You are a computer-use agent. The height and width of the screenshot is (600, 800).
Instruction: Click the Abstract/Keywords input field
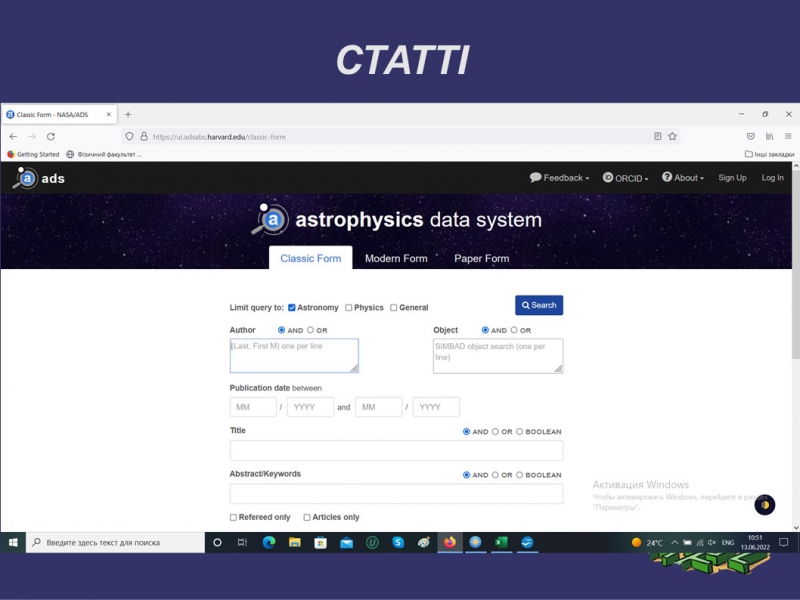pos(396,494)
